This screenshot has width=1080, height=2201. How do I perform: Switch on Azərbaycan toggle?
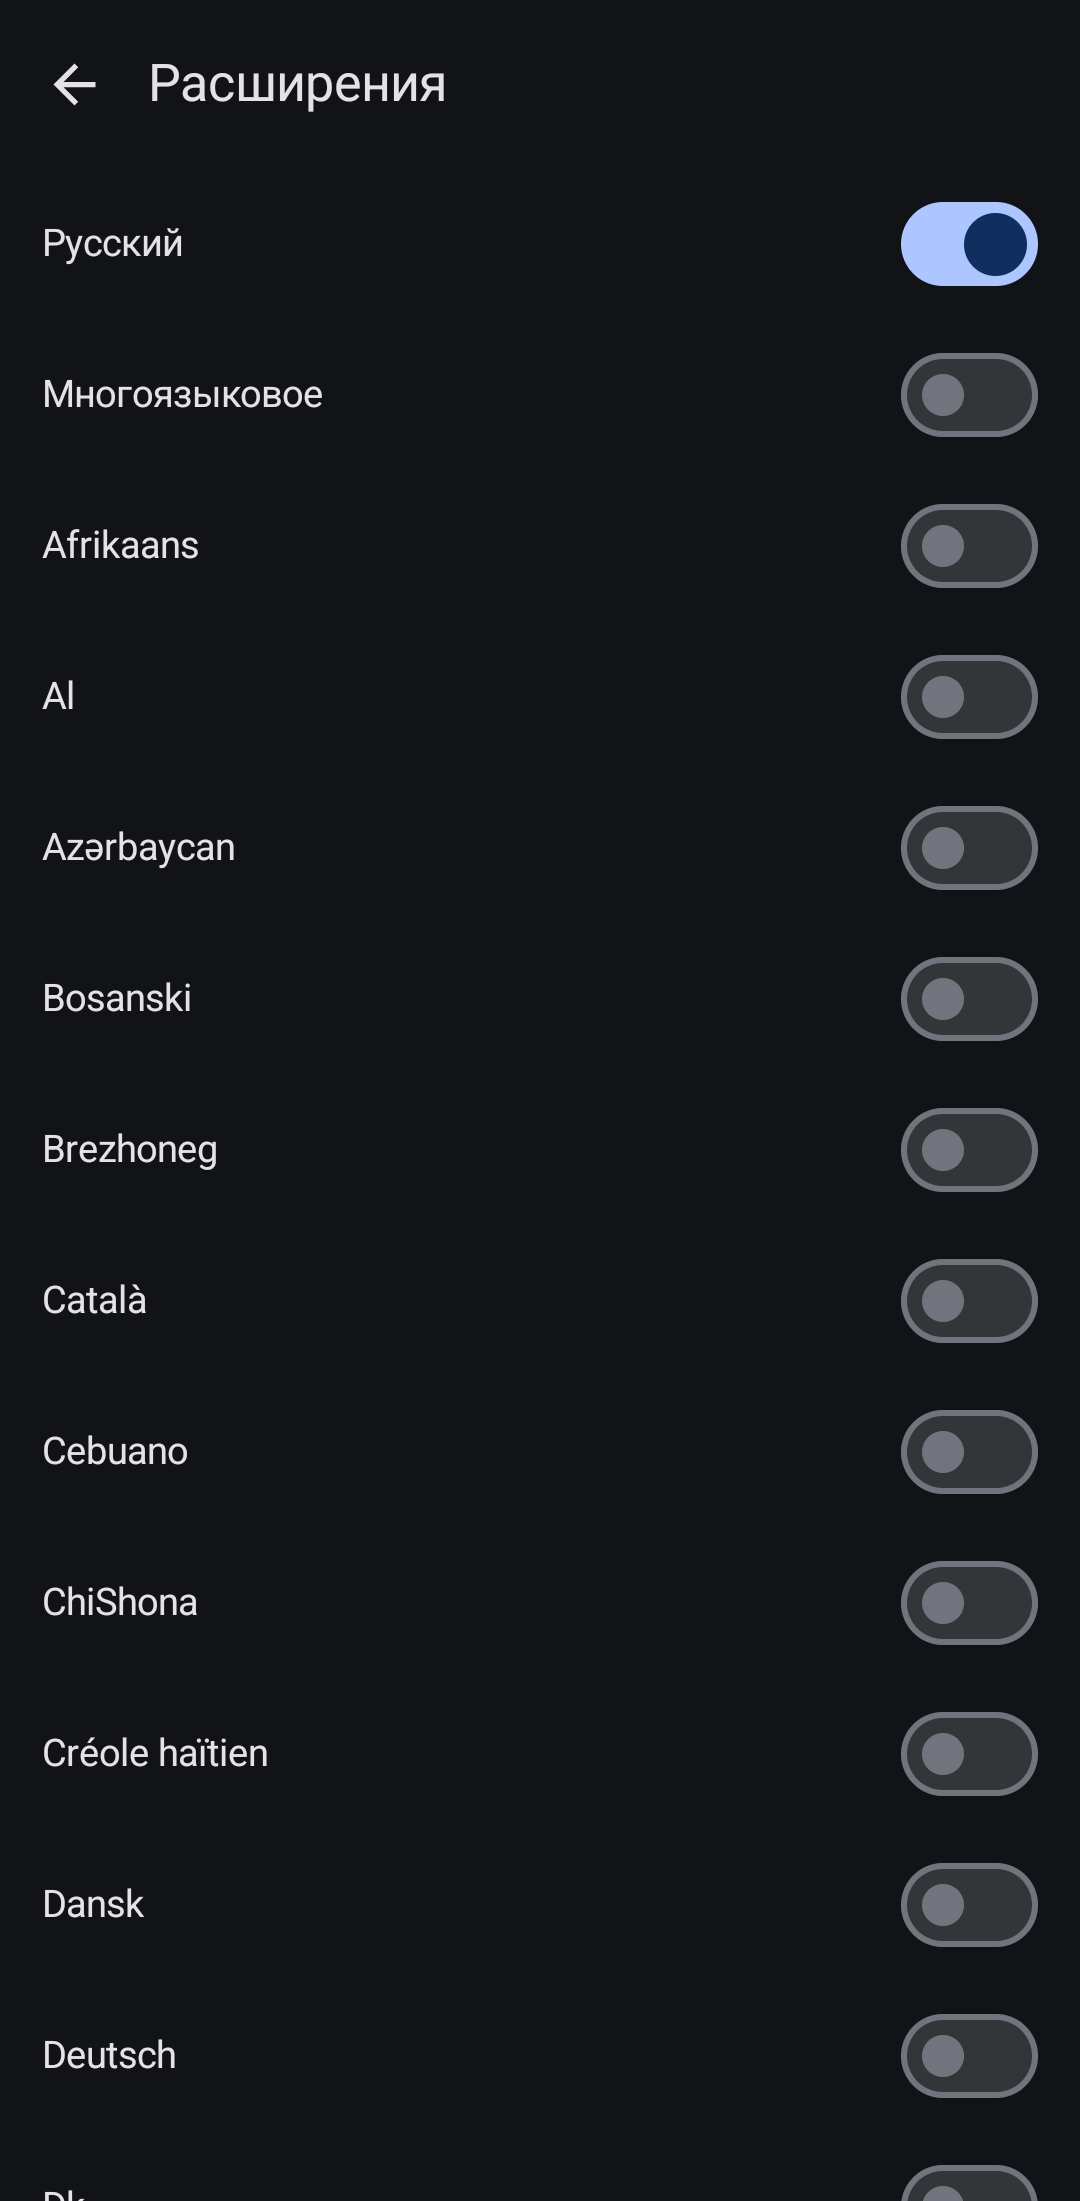coord(968,848)
